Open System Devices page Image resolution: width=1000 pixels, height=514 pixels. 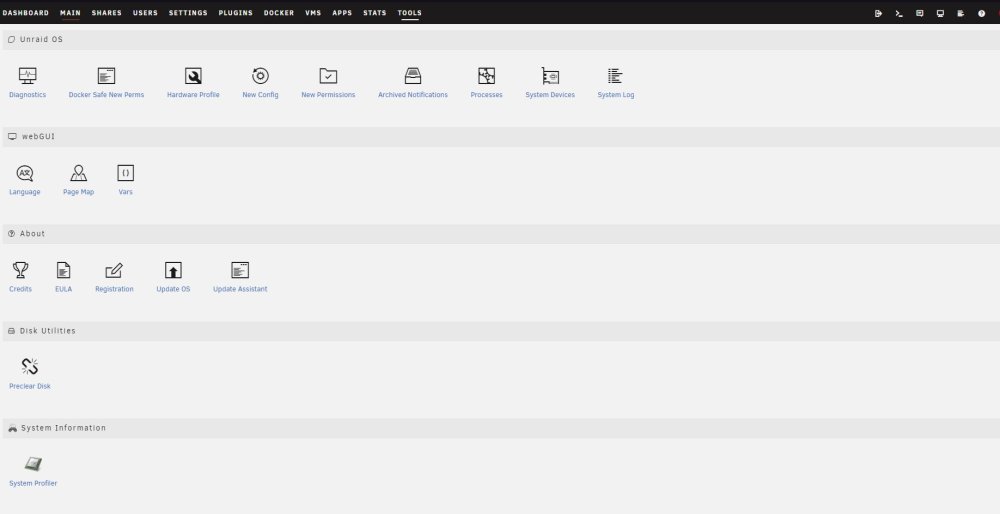[x=550, y=83]
